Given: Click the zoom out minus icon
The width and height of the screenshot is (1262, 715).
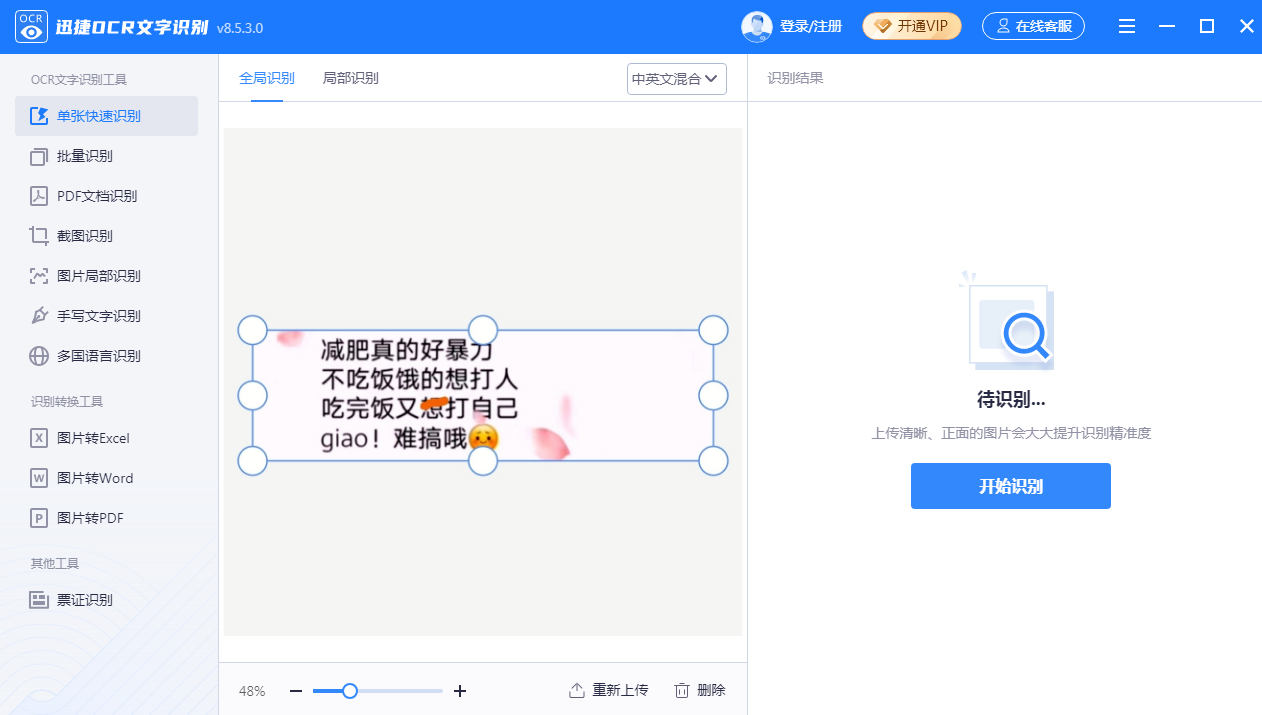Looking at the screenshot, I should point(296,691).
